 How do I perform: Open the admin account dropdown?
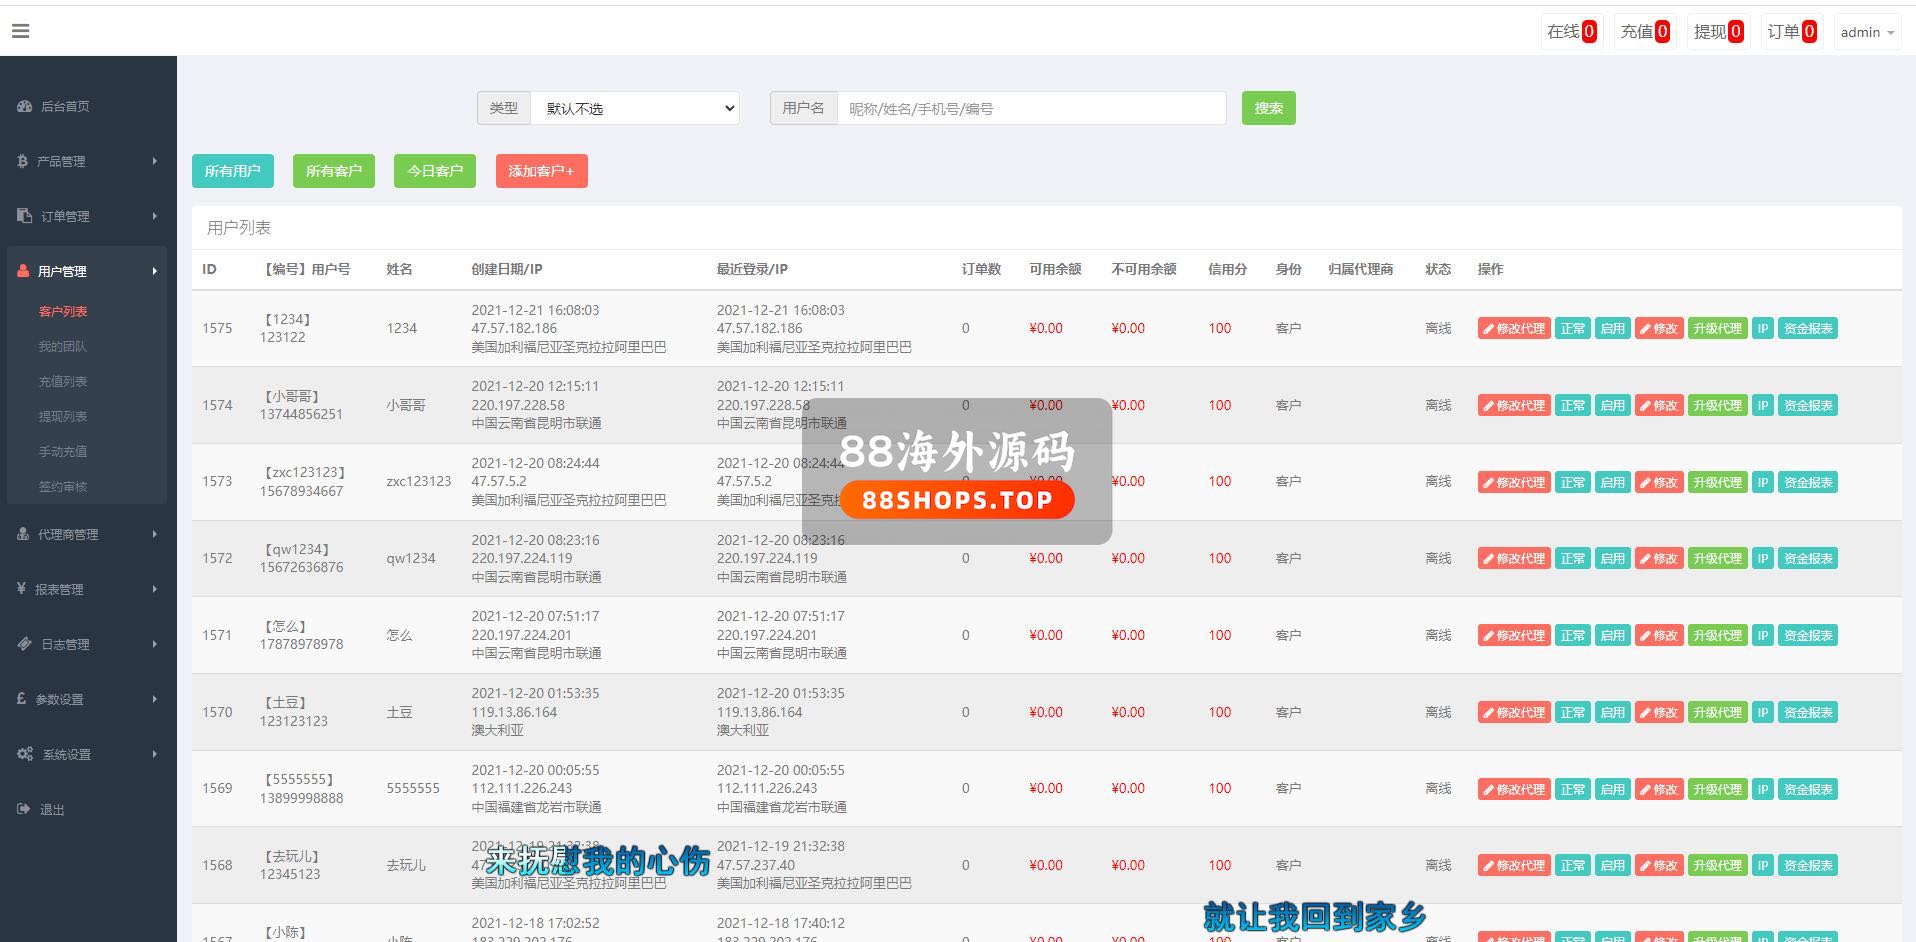coord(1866,32)
